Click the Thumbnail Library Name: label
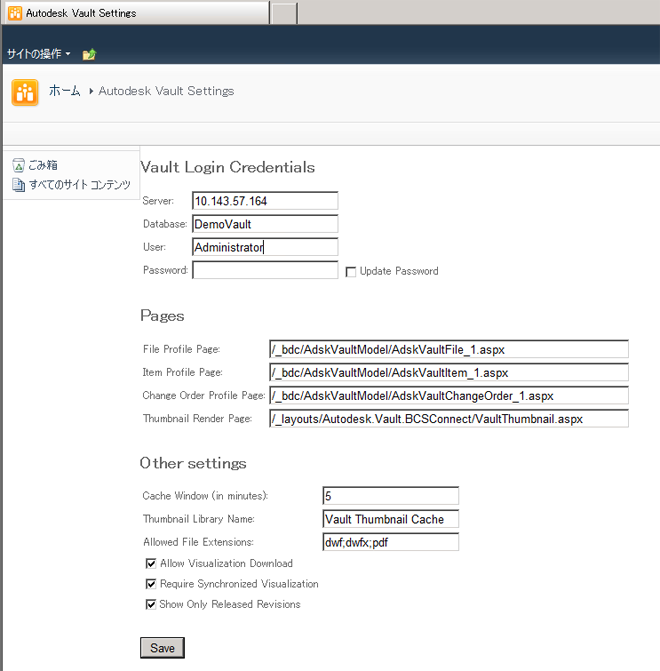Image resolution: width=660 pixels, height=671 pixels. click(x=199, y=519)
